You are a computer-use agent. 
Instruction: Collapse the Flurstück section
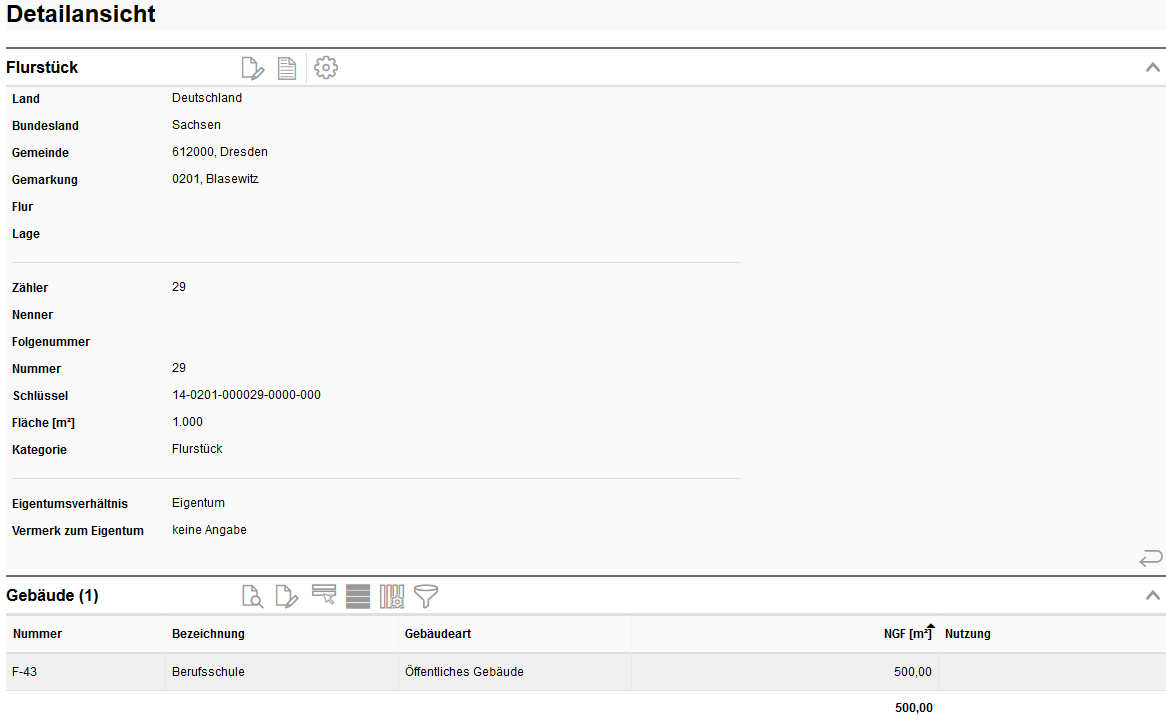[x=1152, y=68]
